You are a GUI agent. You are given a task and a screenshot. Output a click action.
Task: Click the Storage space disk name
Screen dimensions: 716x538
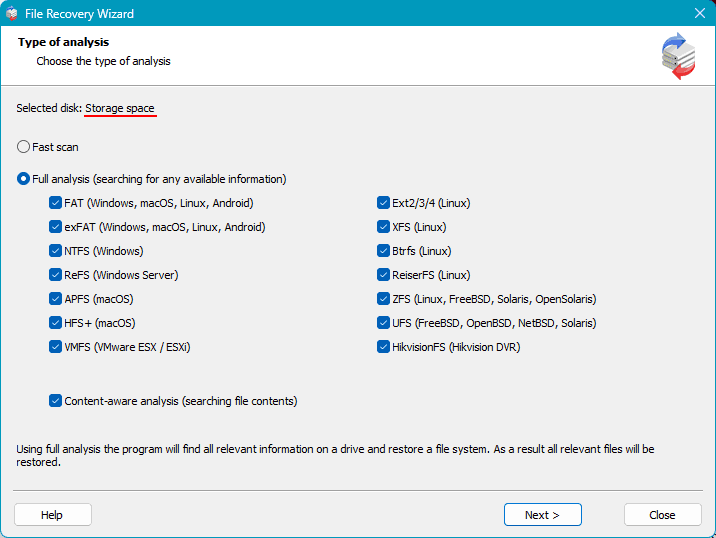[120, 108]
